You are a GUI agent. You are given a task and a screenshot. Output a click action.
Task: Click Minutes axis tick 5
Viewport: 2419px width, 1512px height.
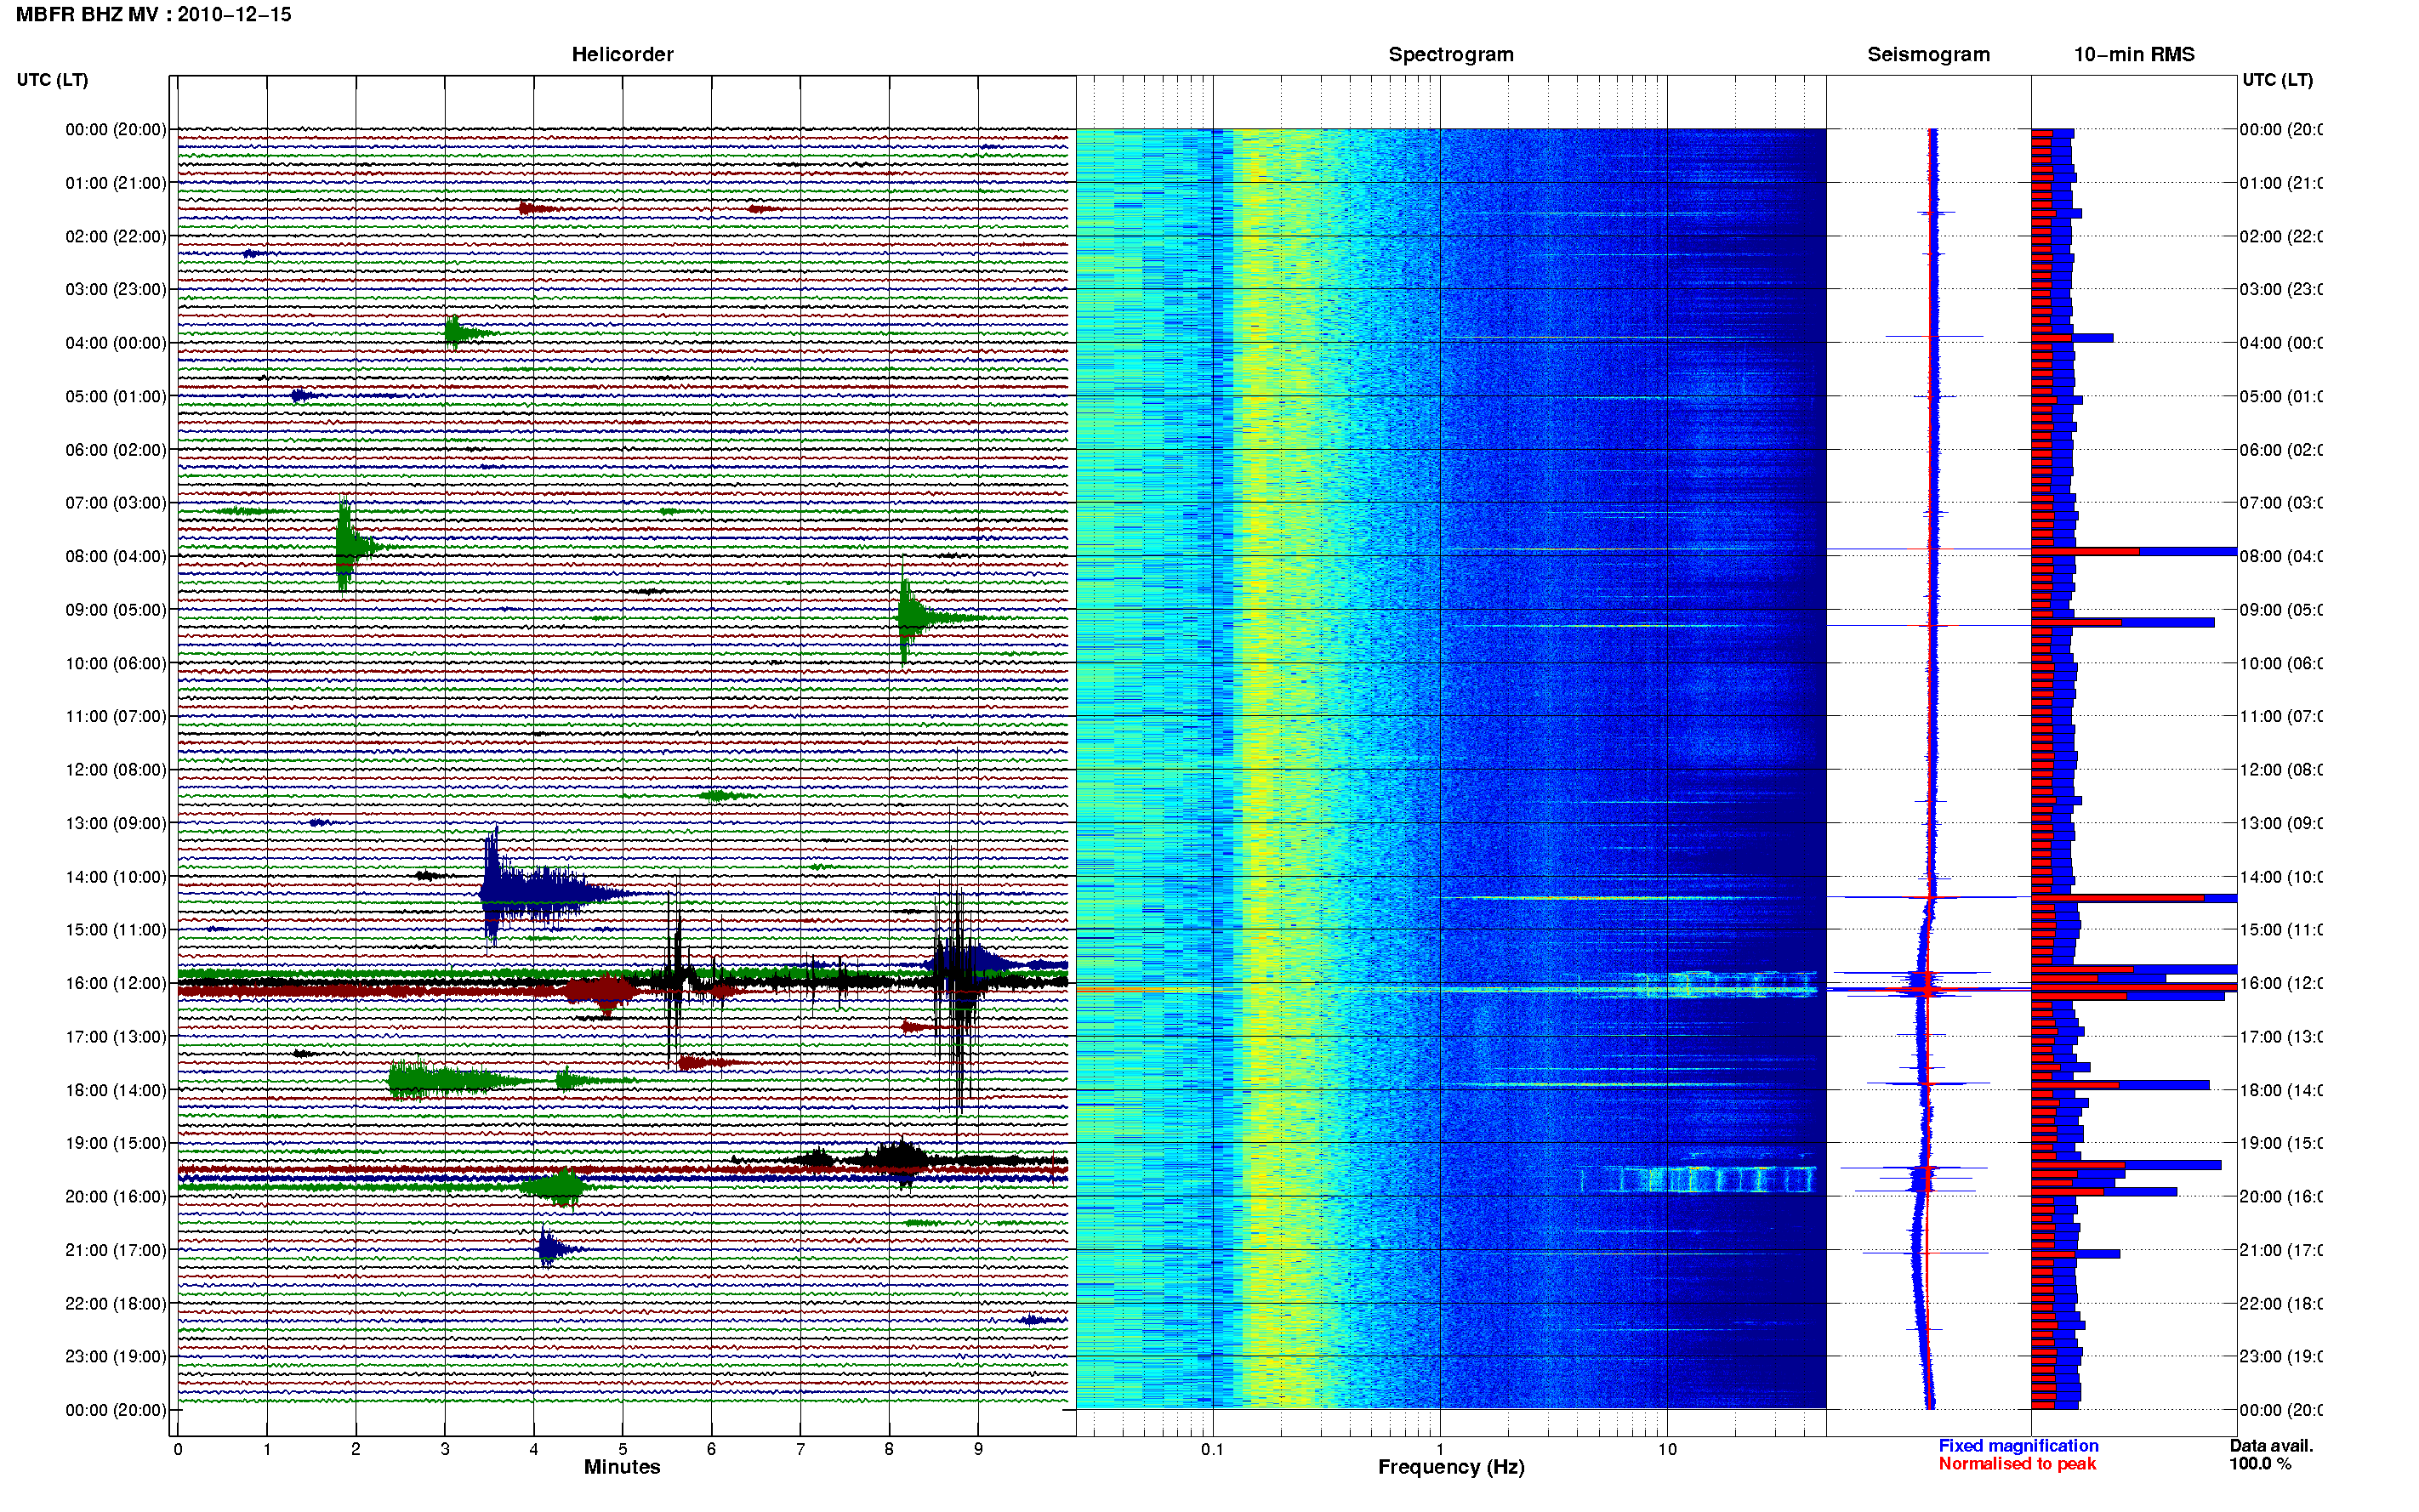[x=623, y=1449]
